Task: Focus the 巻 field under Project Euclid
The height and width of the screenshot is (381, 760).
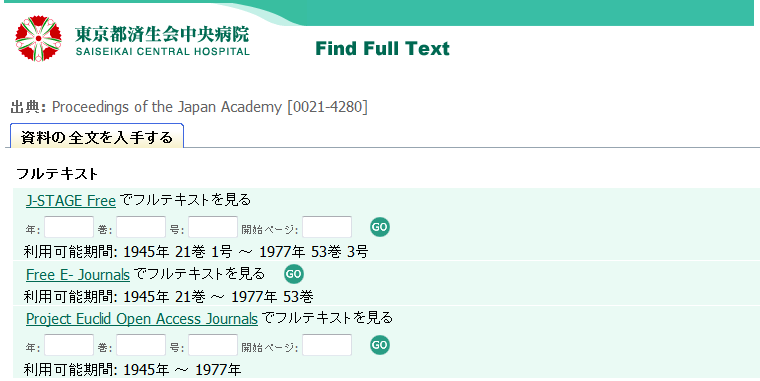Action: pyautogui.click(x=141, y=345)
